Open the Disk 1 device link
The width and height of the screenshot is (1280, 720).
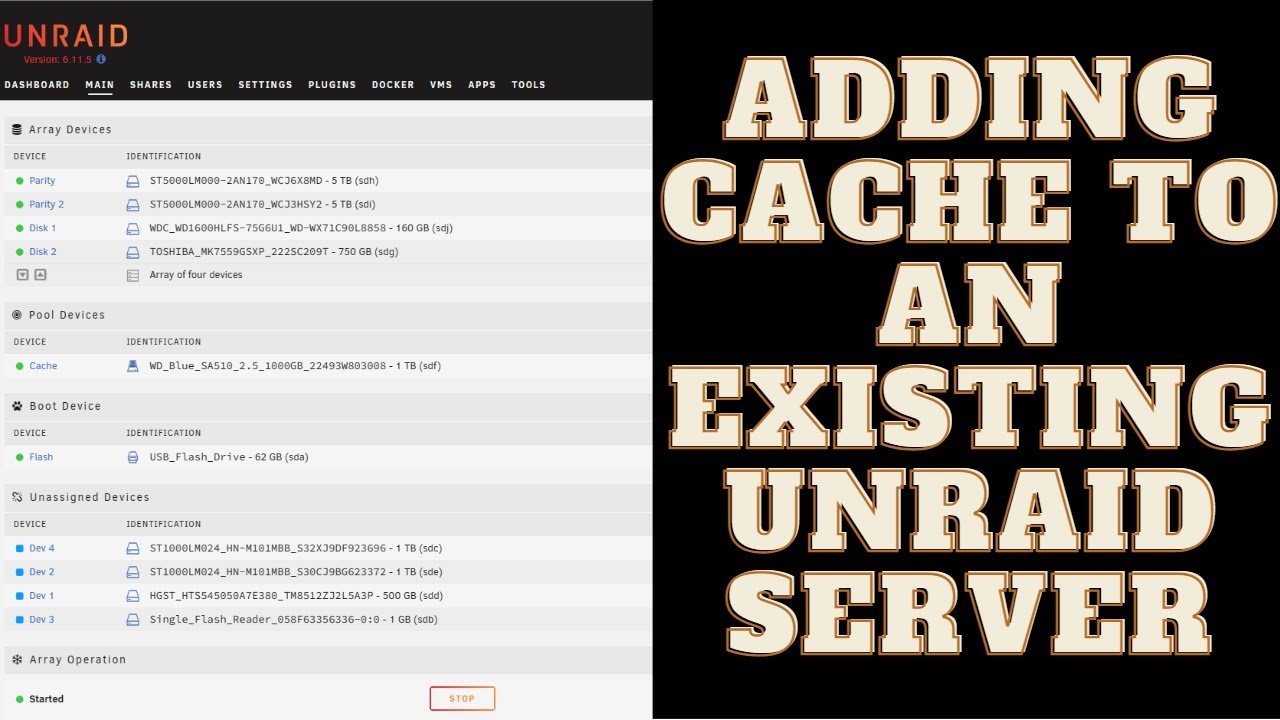(42, 229)
